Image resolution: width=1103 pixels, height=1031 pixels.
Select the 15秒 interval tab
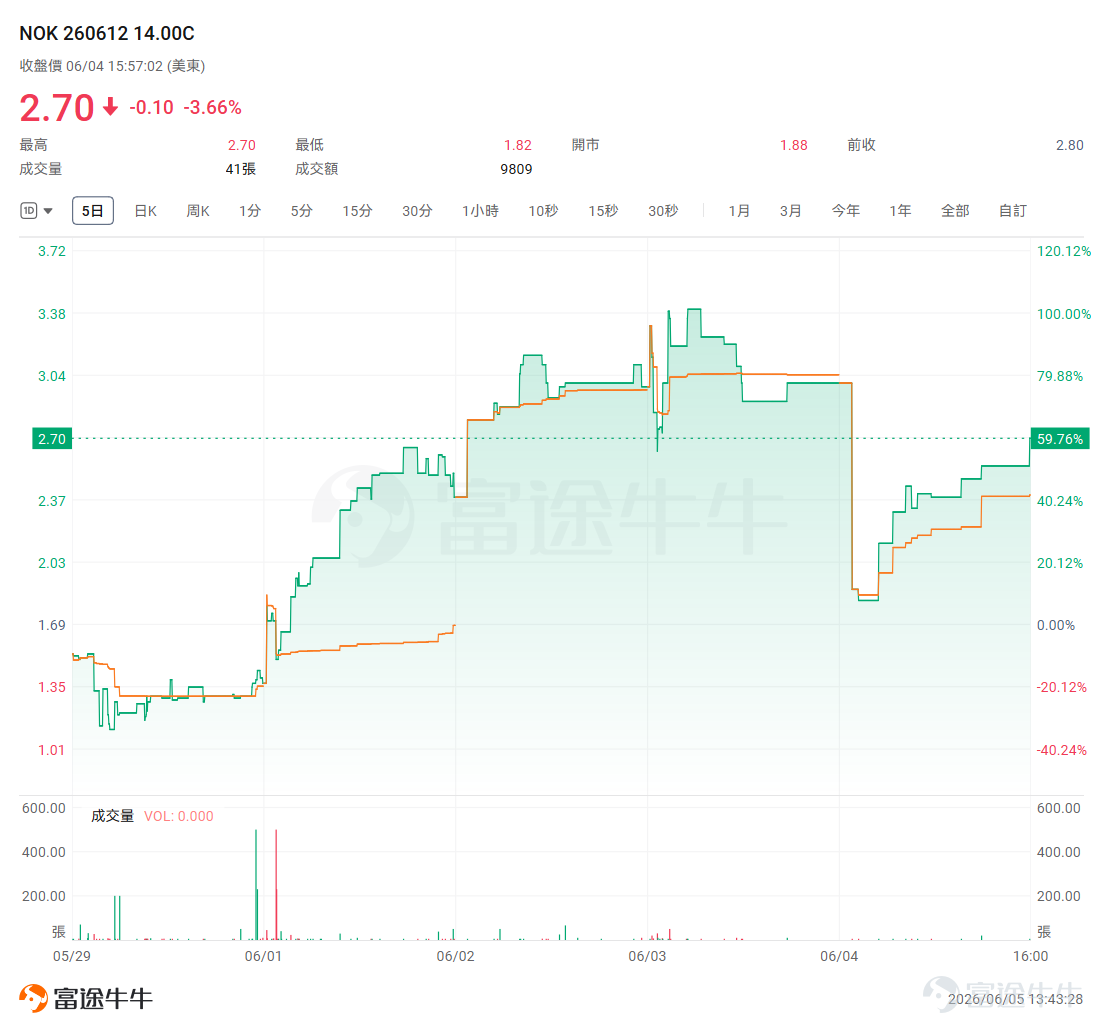[x=604, y=211]
